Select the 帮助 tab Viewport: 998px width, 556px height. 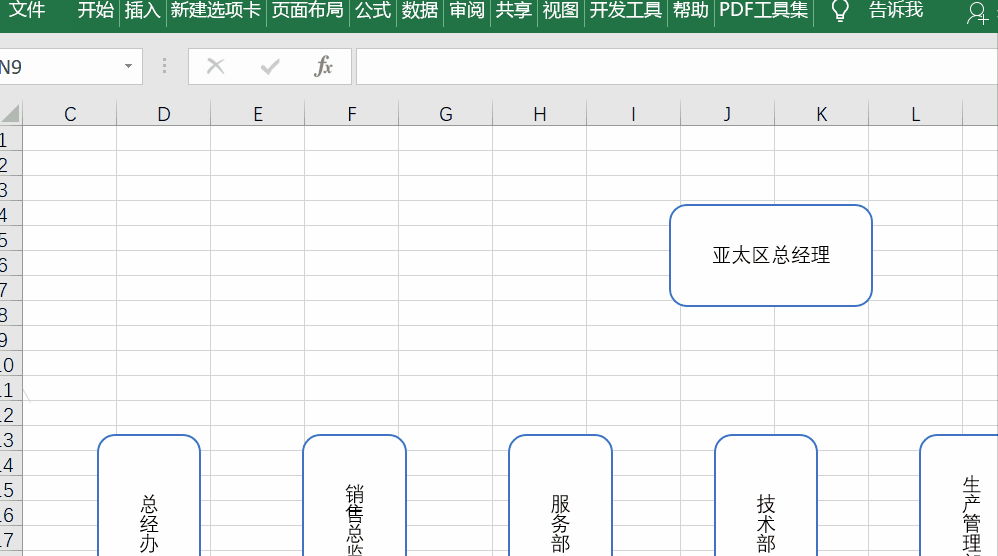click(x=691, y=10)
